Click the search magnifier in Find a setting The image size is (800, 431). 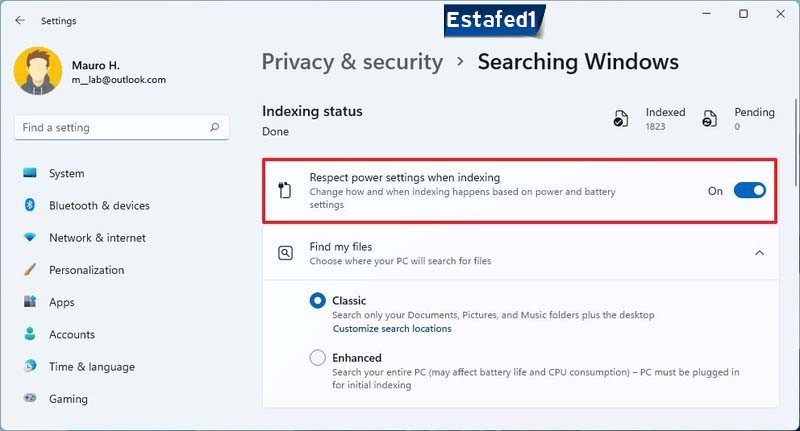click(215, 127)
